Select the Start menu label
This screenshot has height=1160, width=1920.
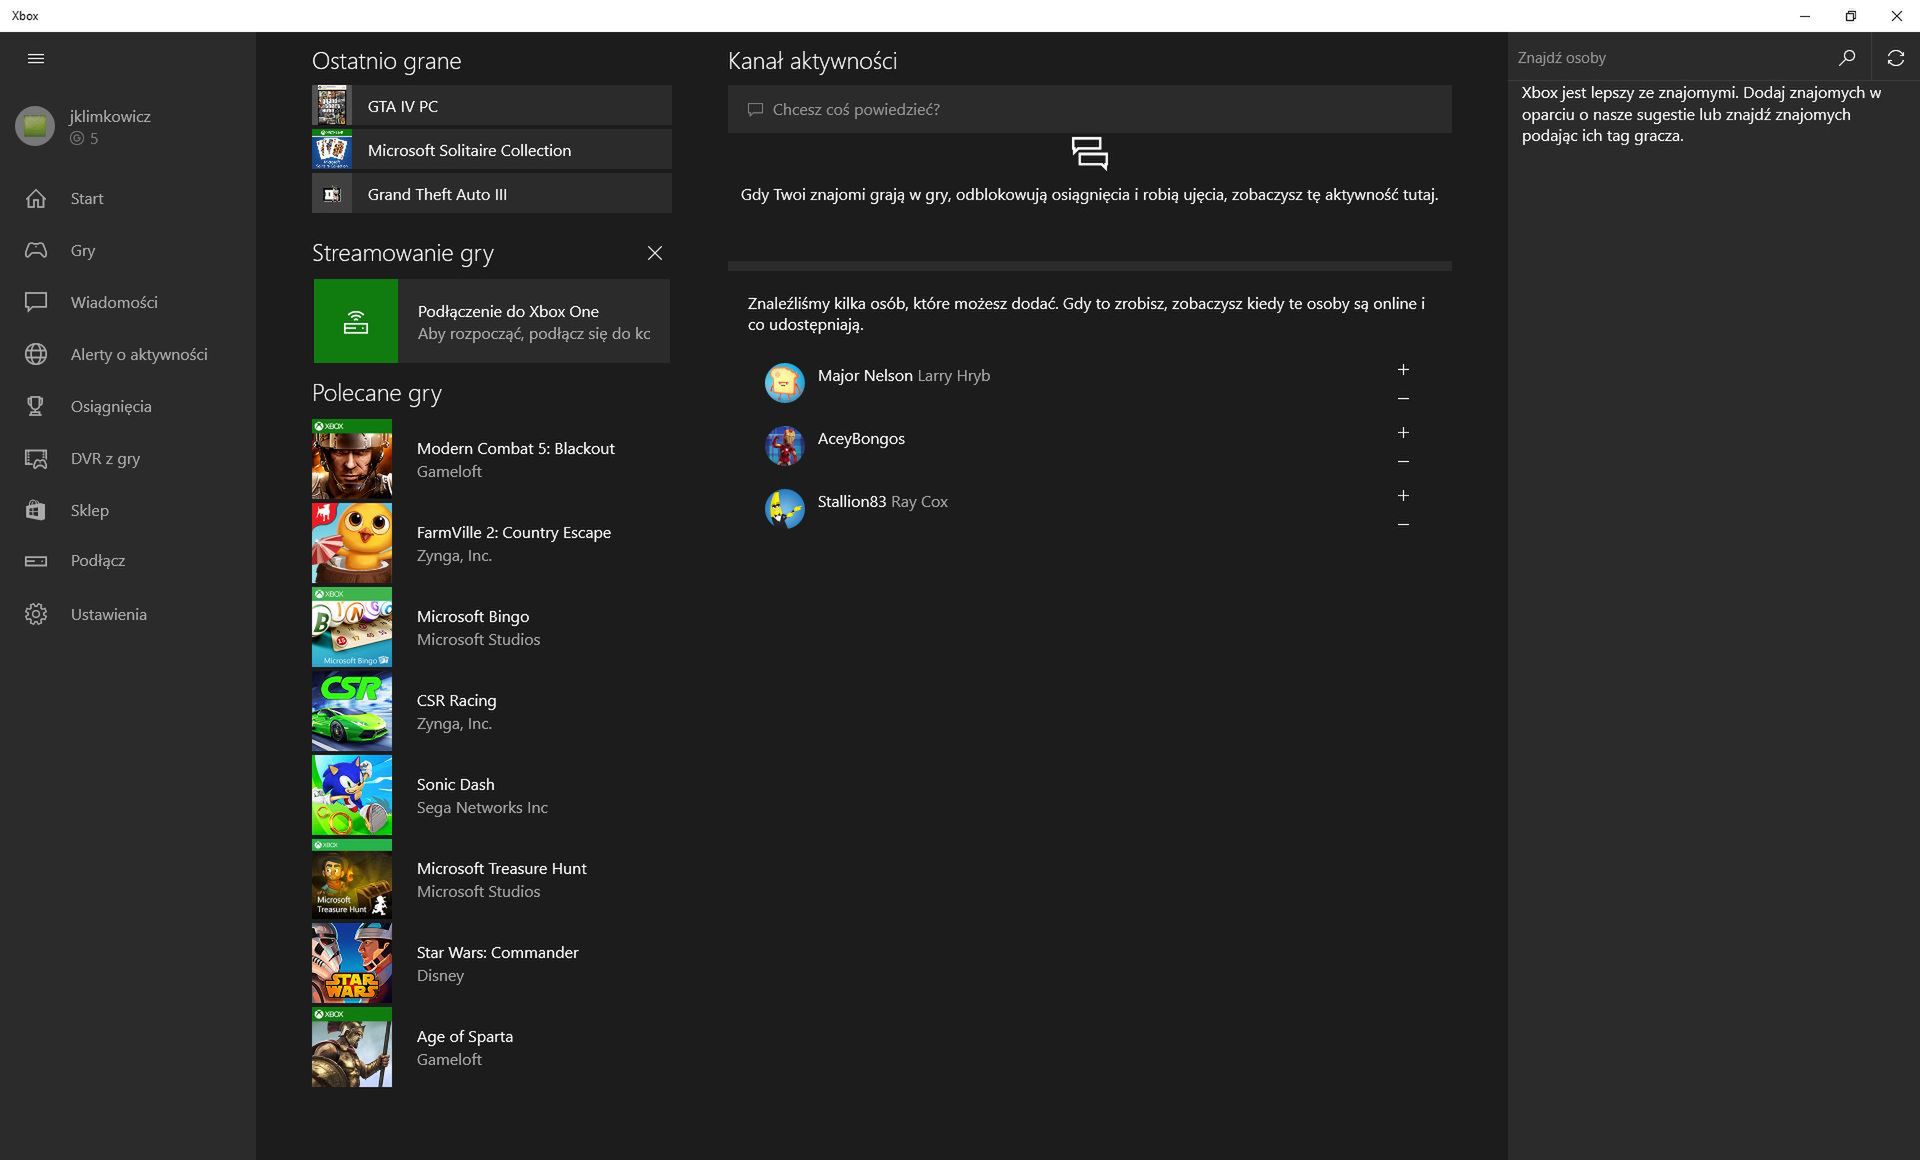click(x=87, y=198)
